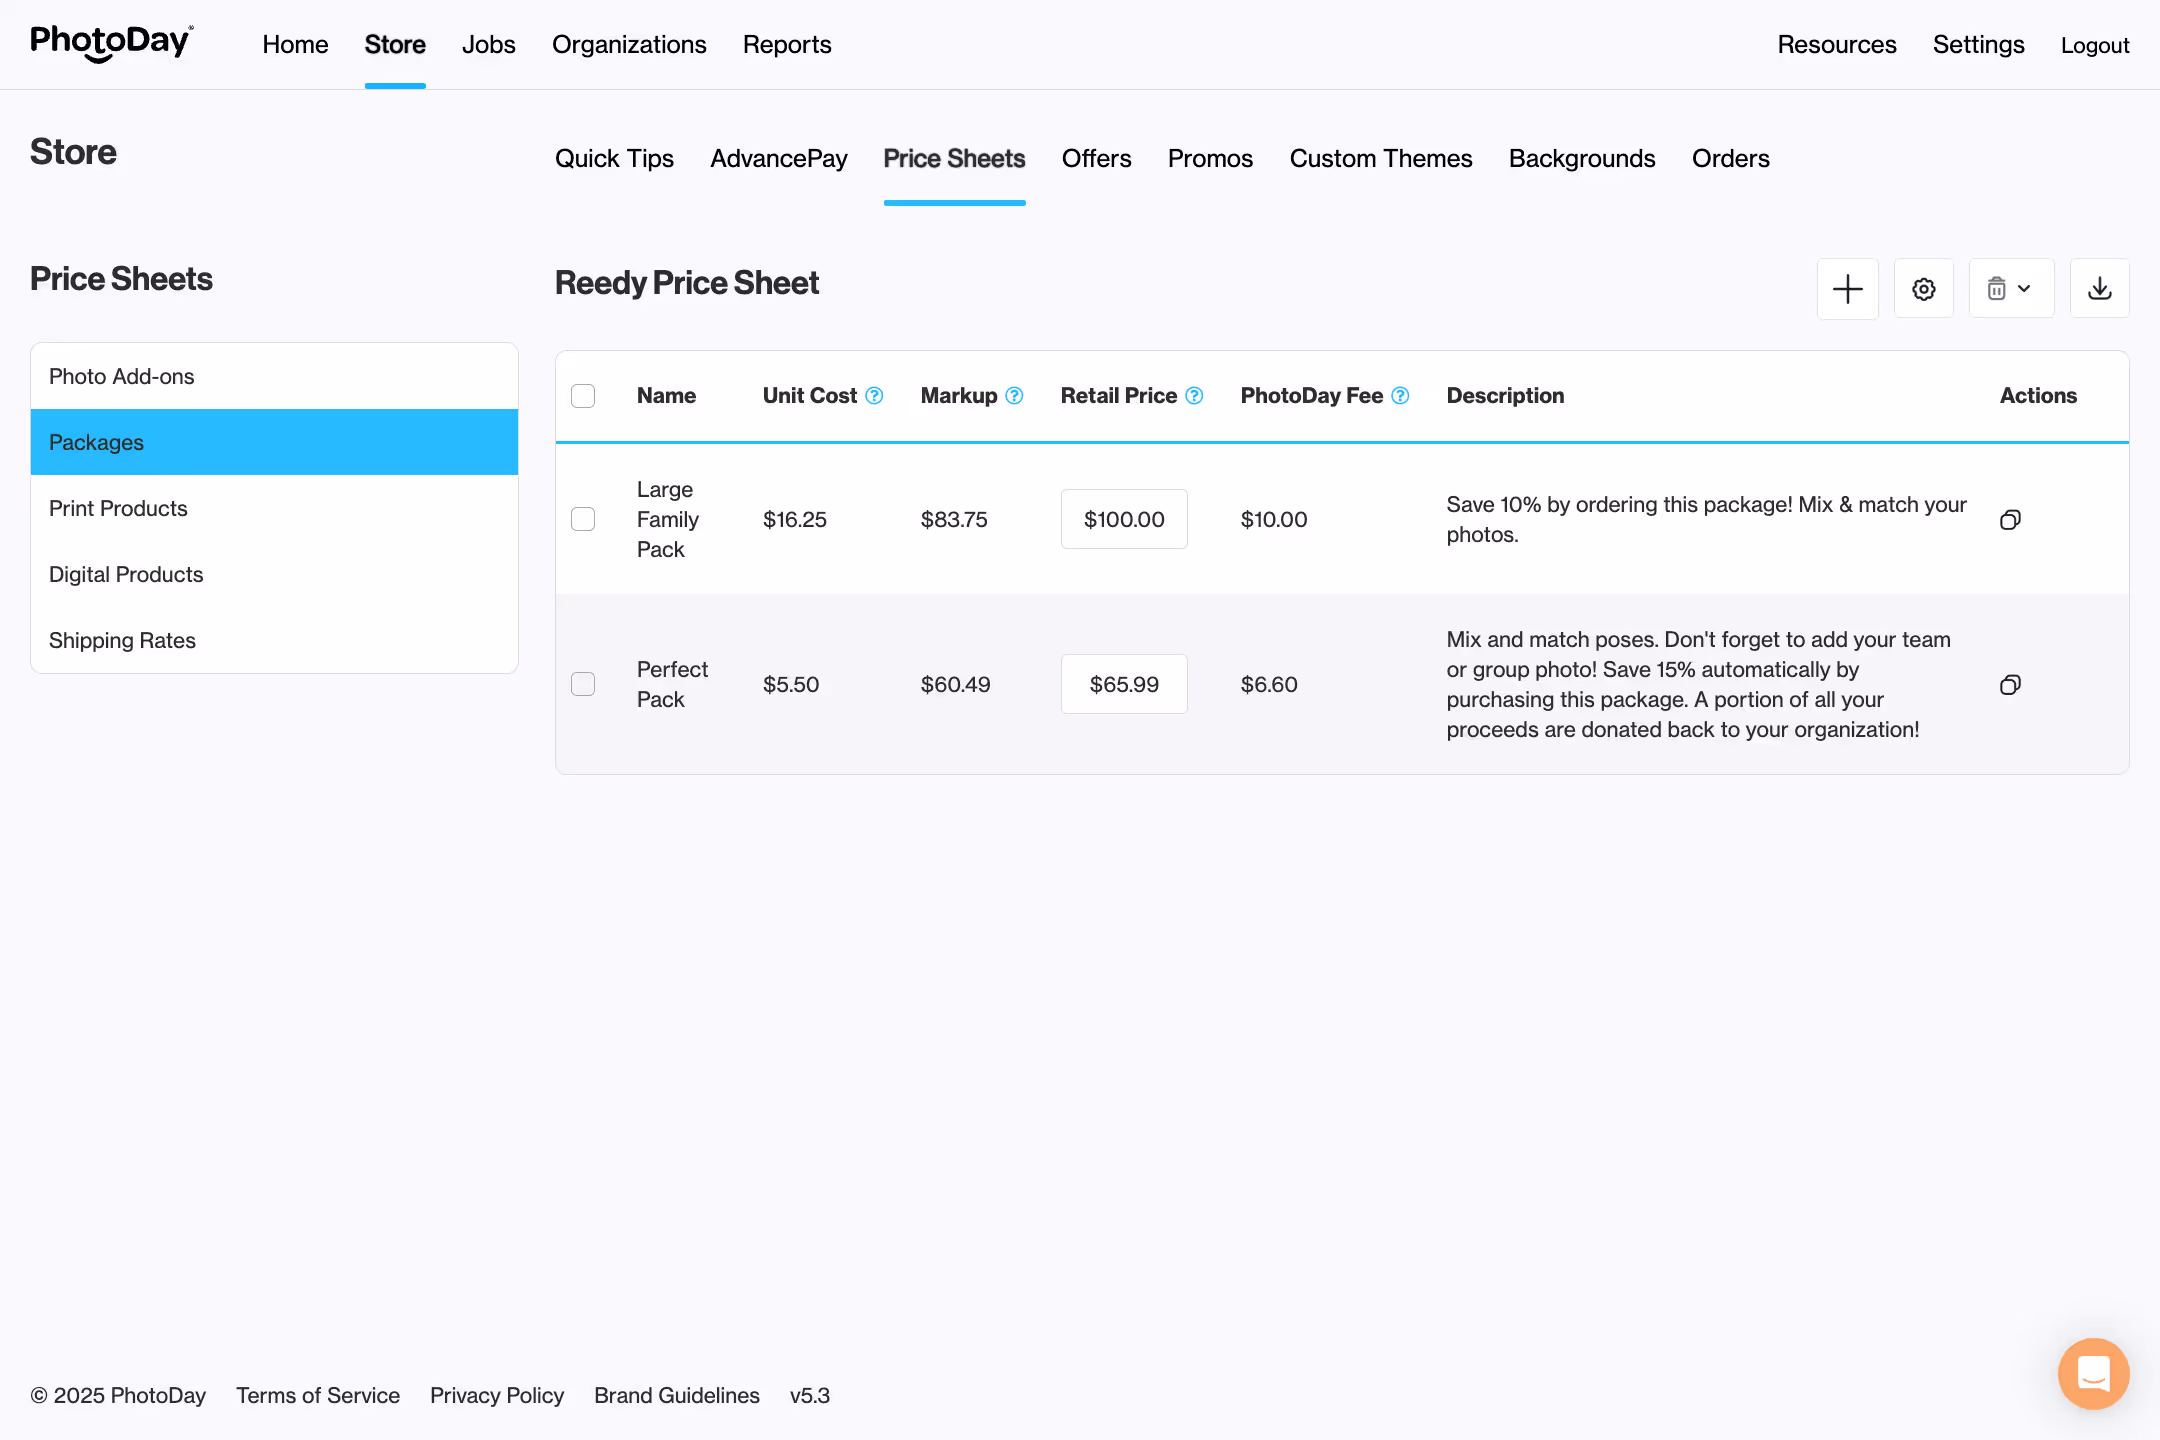Open the Resources menu item
The height and width of the screenshot is (1440, 2160).
[x=1837, y=44]
